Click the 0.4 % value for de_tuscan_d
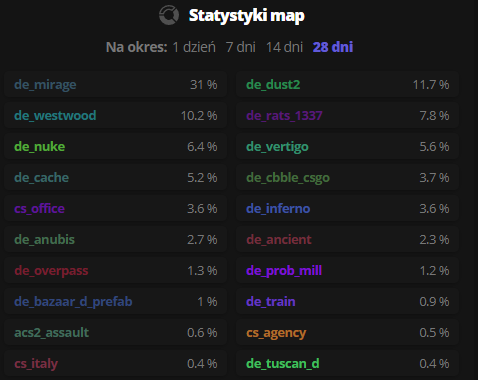The width and height of the screenshot is (478, 380). tap(434, 364)
